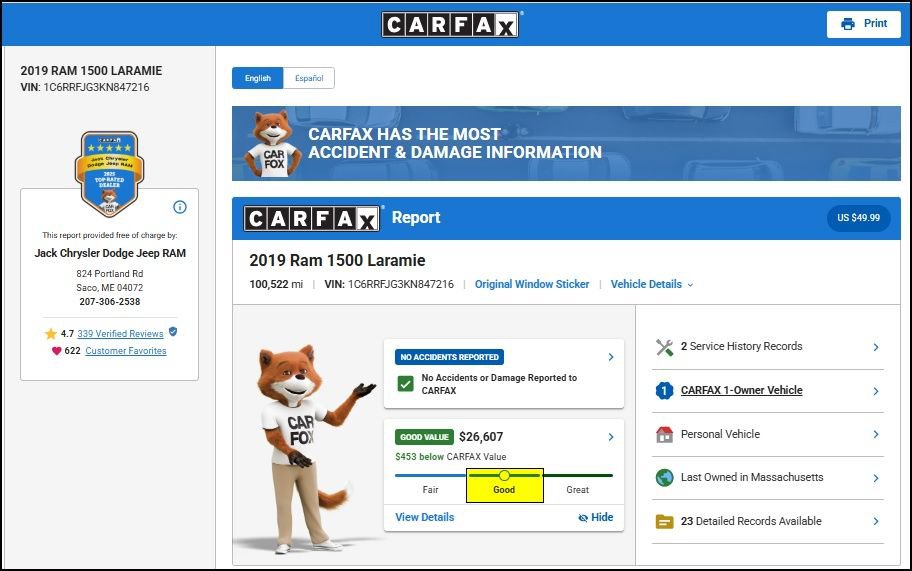Click the Personal Vehicle label
The width and height of the screenshot is (912, 571).
coord(720,434)
